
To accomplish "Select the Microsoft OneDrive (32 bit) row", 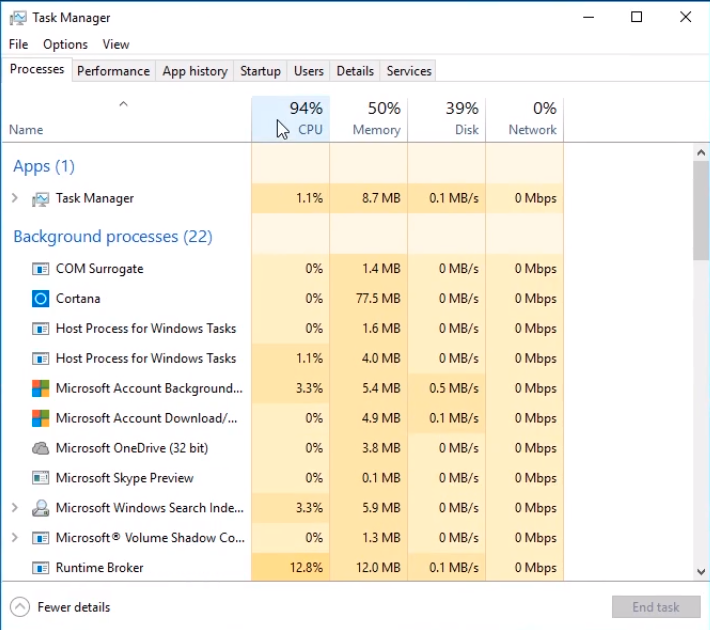I will [283, 448].
